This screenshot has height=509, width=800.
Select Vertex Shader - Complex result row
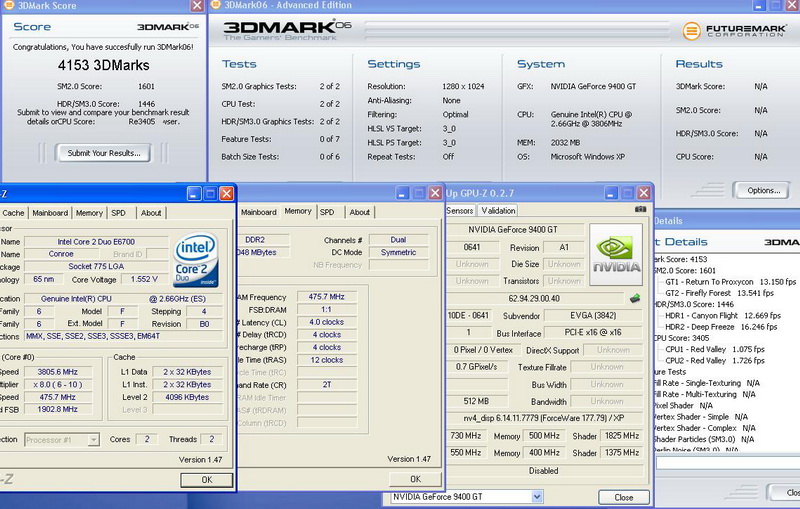click(x=705, y=428)
